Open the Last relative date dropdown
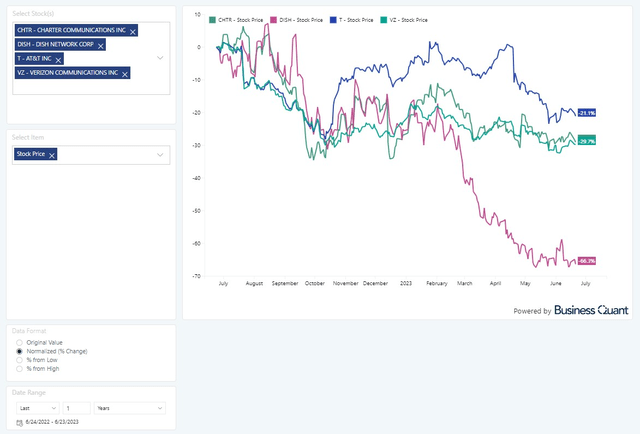Image resolution: width=640 pixels, height=434 pixels. (38, 408)
